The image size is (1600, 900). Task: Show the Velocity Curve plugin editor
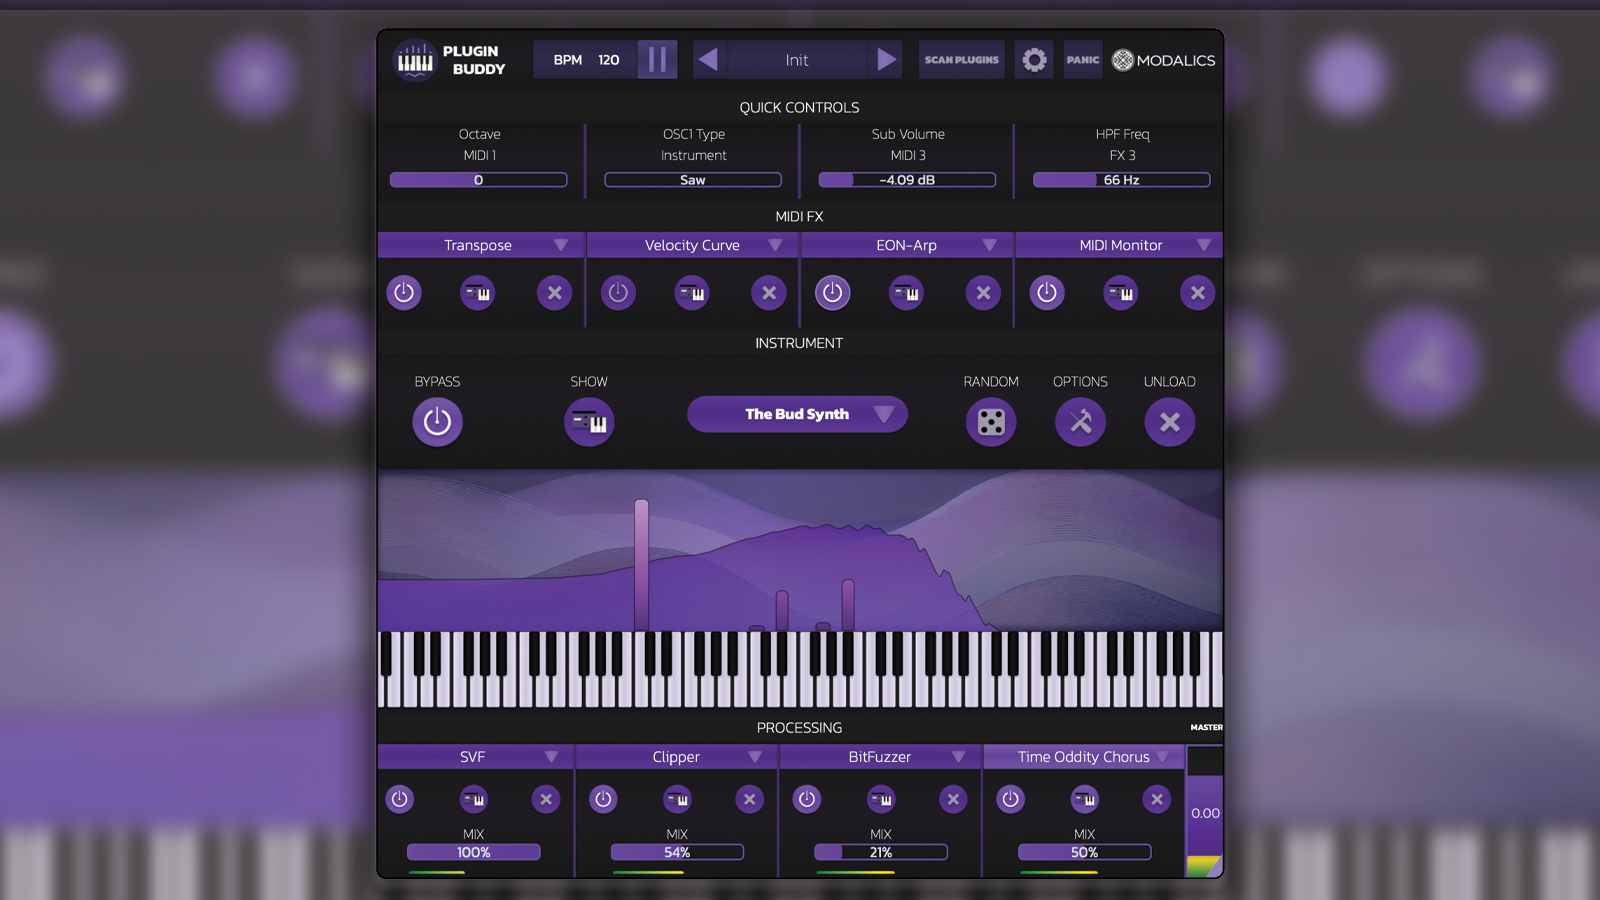point(692,293)
